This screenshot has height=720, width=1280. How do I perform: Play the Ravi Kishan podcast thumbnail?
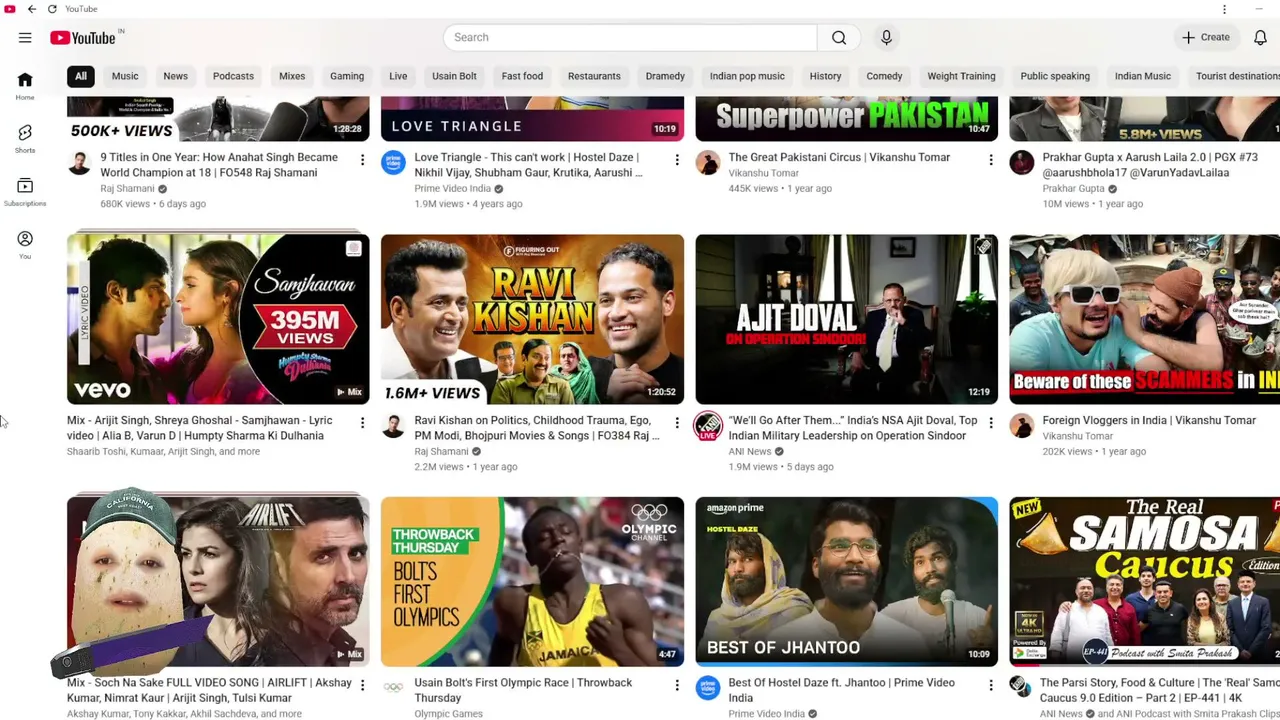click(532, 319)
